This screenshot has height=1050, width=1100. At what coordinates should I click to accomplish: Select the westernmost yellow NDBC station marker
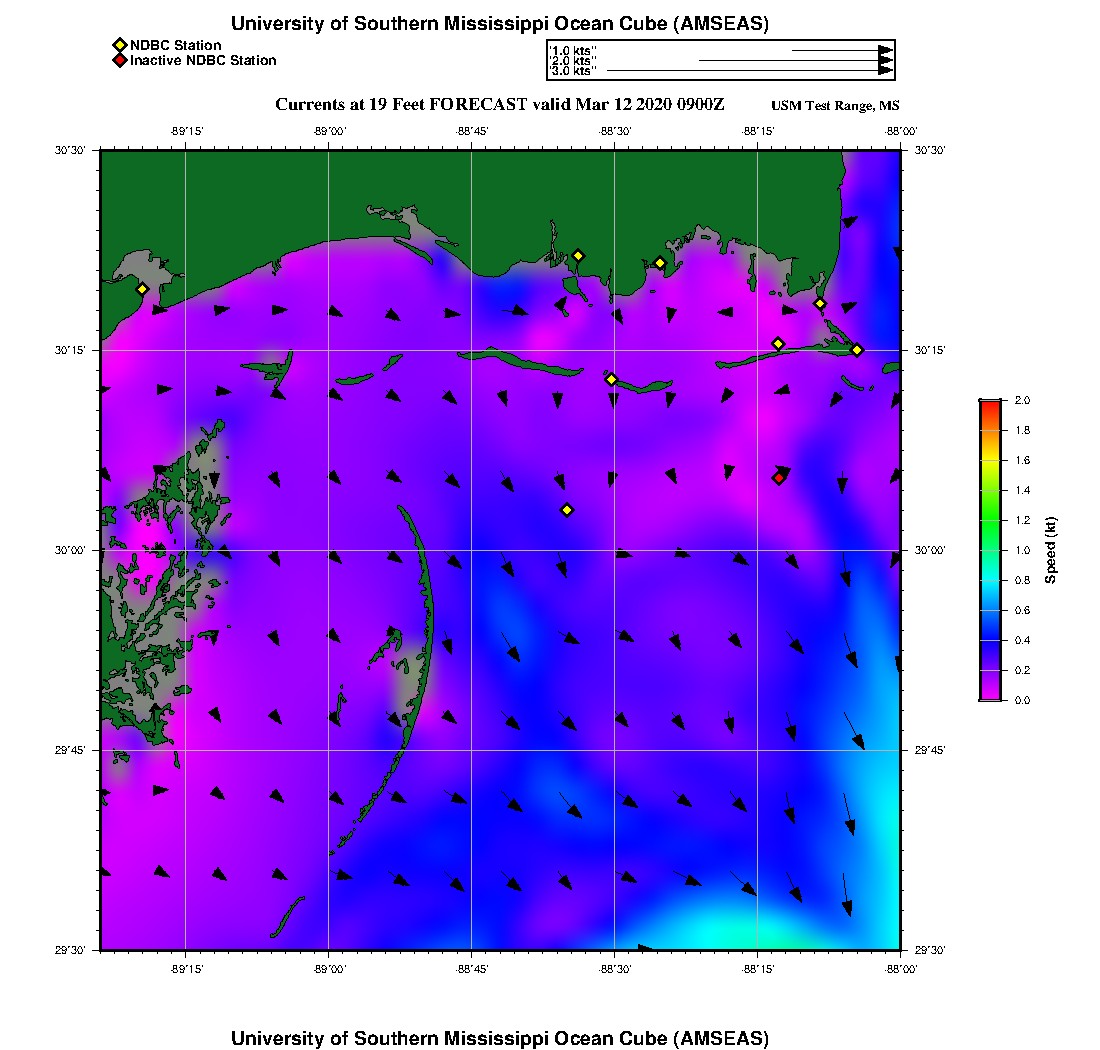(x=142, y=289)
